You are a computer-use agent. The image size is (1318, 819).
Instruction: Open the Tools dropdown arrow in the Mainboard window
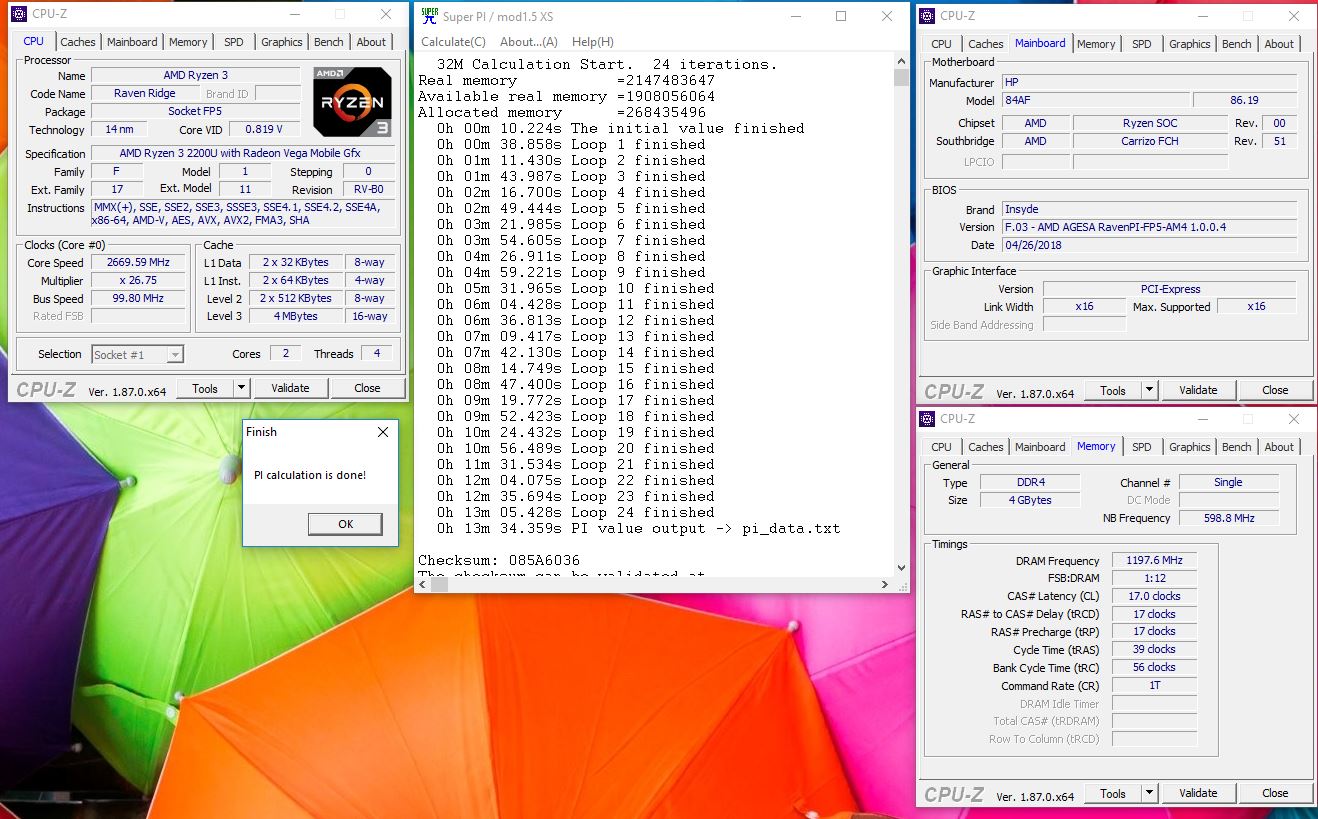(x=1149, y=391)
